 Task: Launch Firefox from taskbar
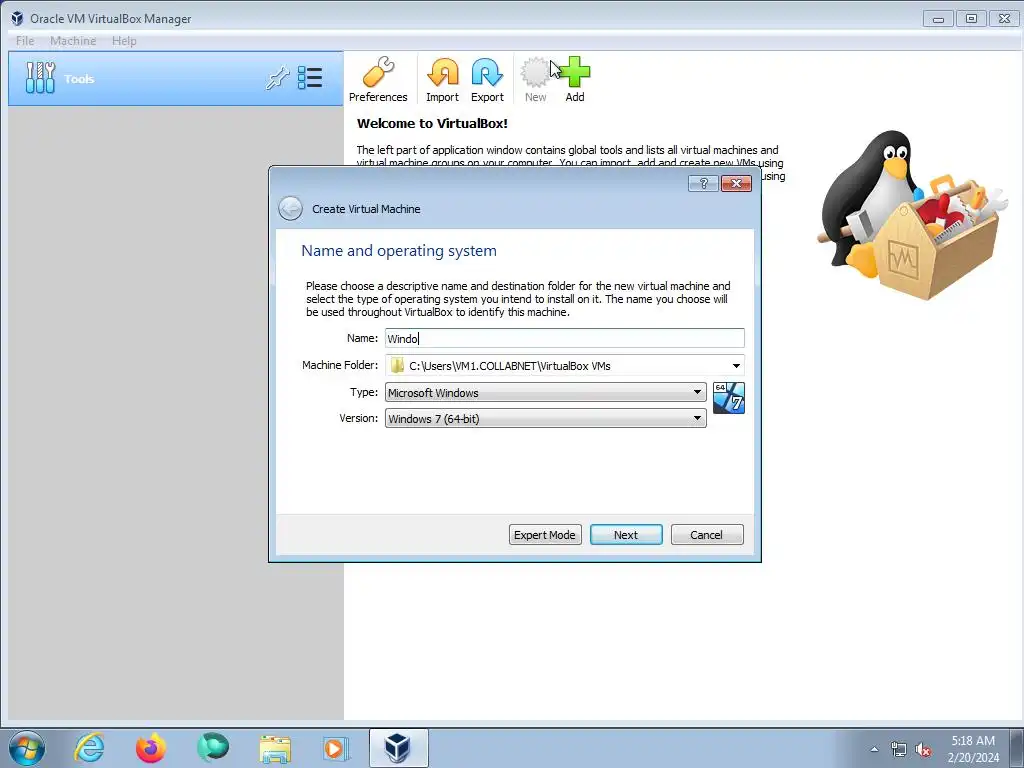(151, 748)
